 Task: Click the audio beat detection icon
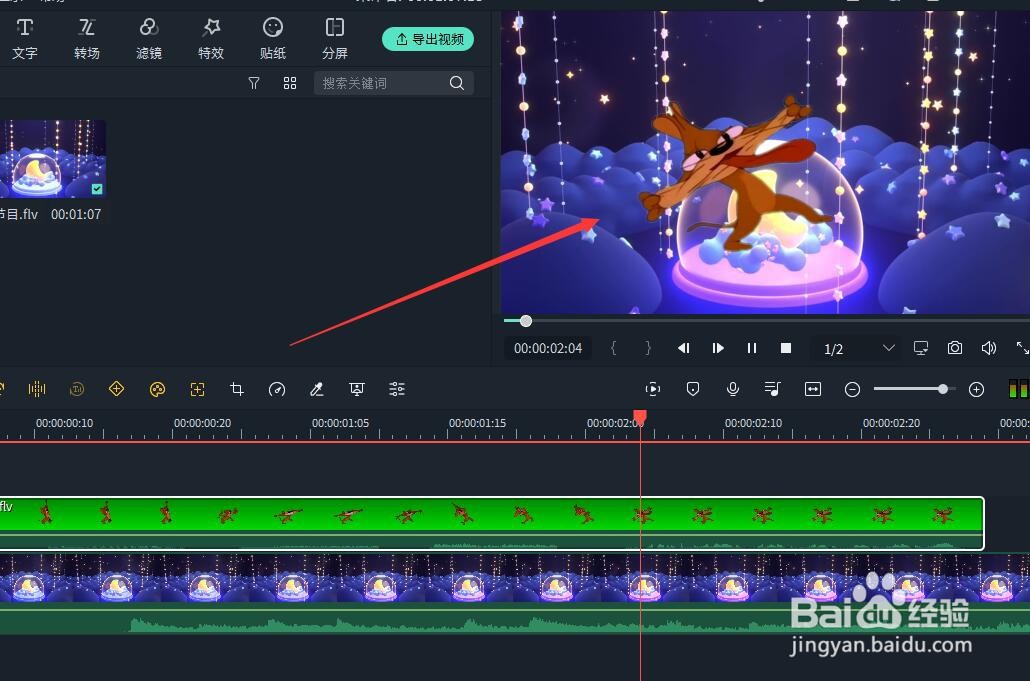click(x=37, y=389)
